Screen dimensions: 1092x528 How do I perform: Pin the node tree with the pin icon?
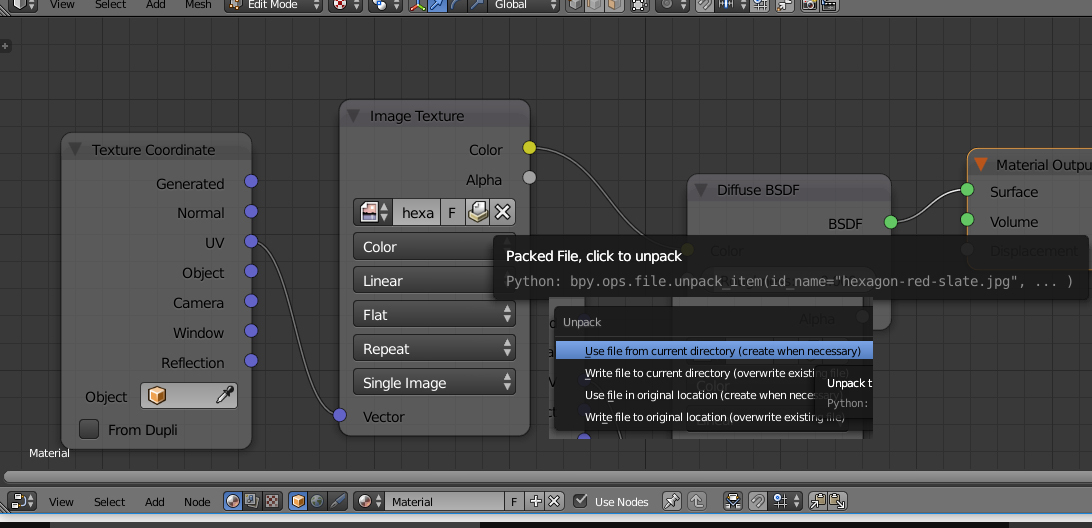point(672,501)
